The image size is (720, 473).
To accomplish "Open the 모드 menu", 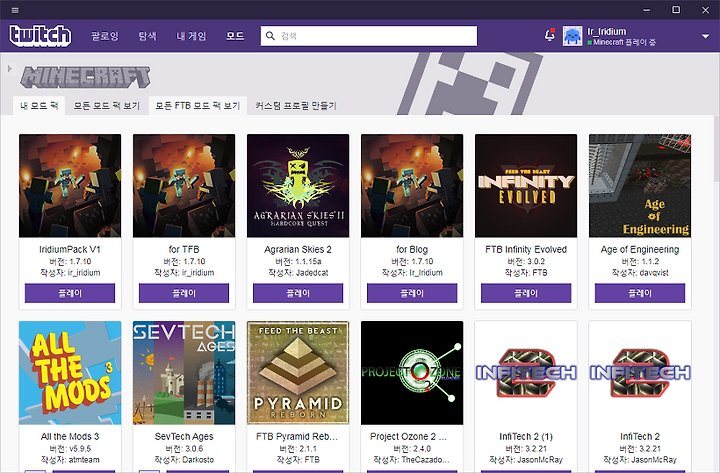I will coord(235,36).
